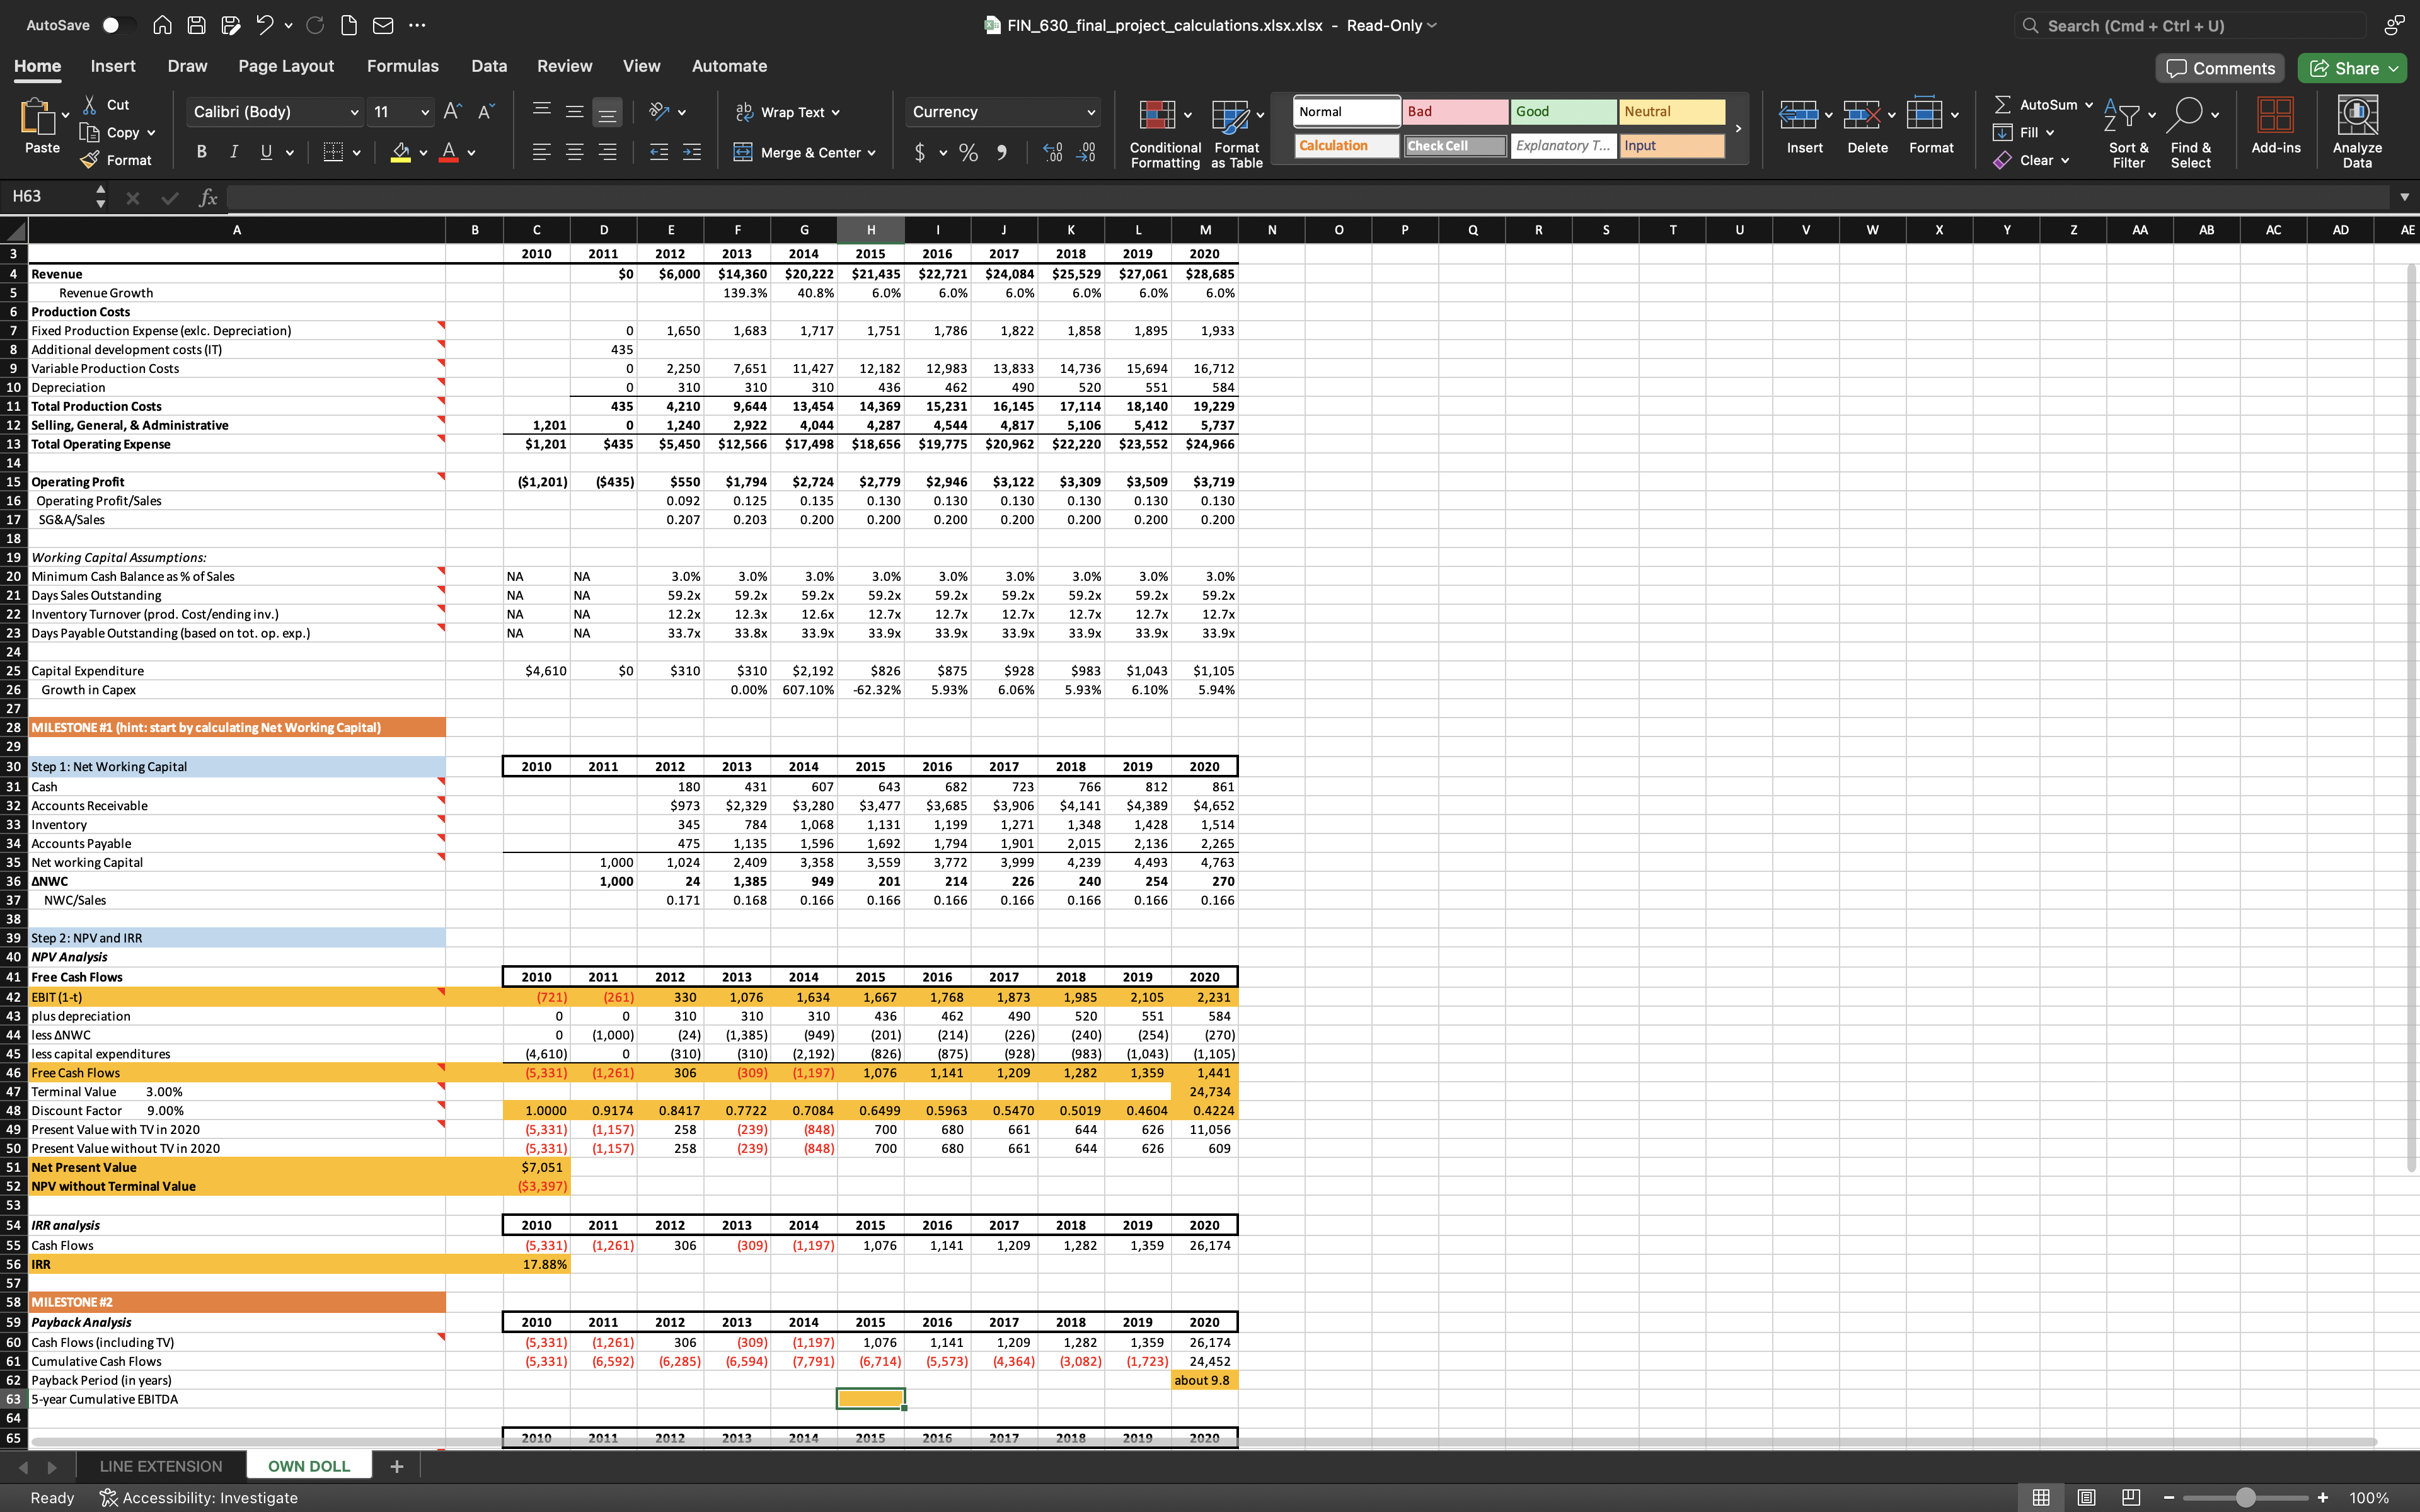Open the Formulas ribbon tab
This screenshot has width=2420, height=1512.
(402, 66)
